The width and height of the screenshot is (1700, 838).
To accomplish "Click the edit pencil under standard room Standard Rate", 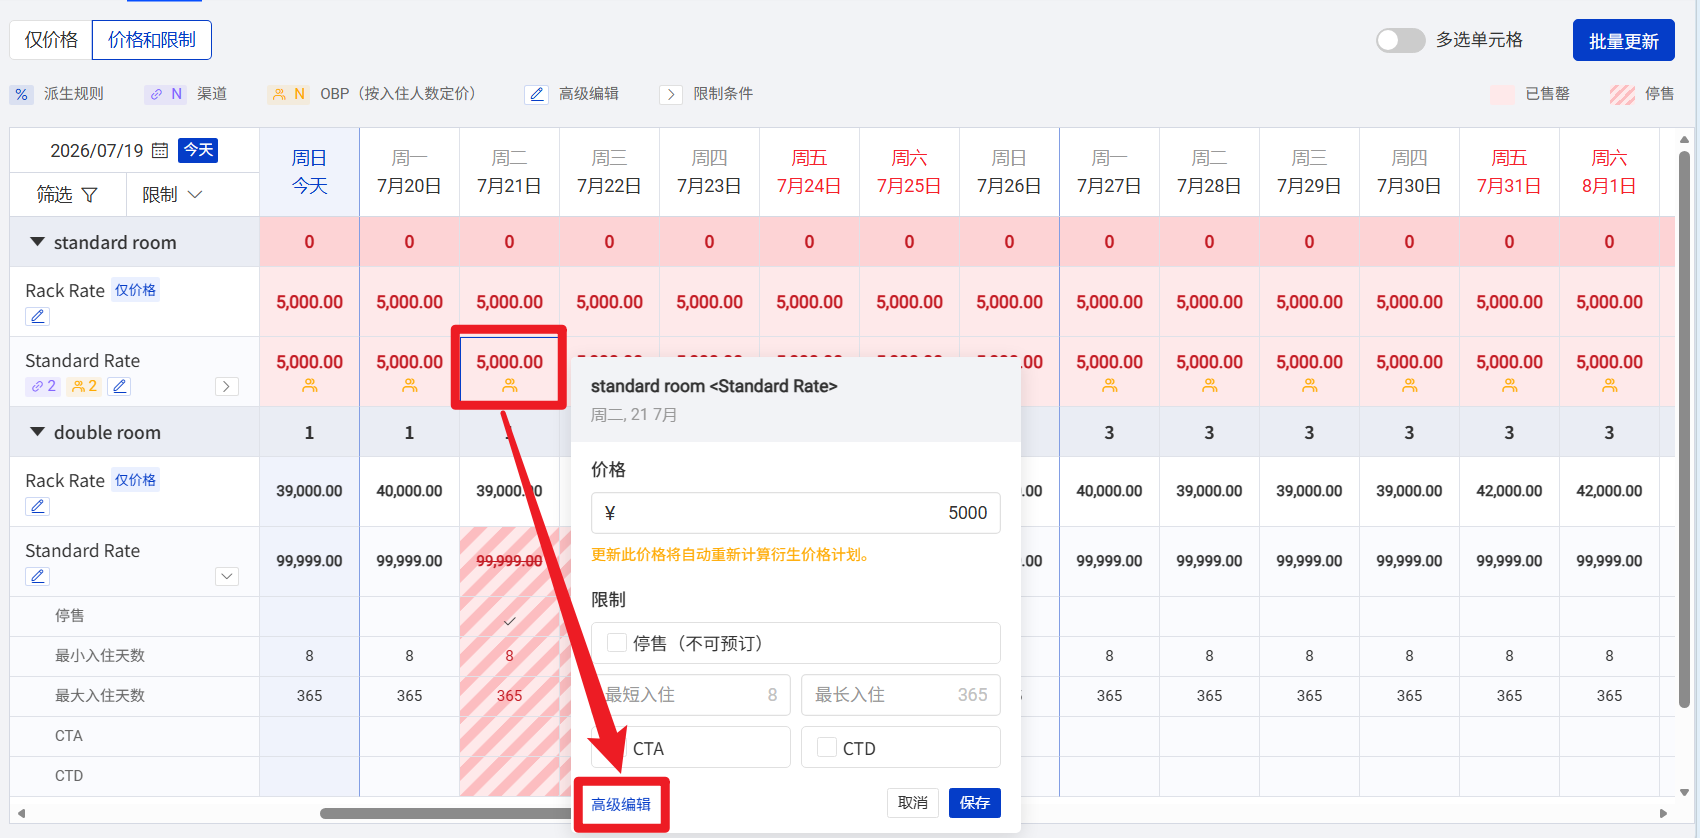I will coord(120,386).
